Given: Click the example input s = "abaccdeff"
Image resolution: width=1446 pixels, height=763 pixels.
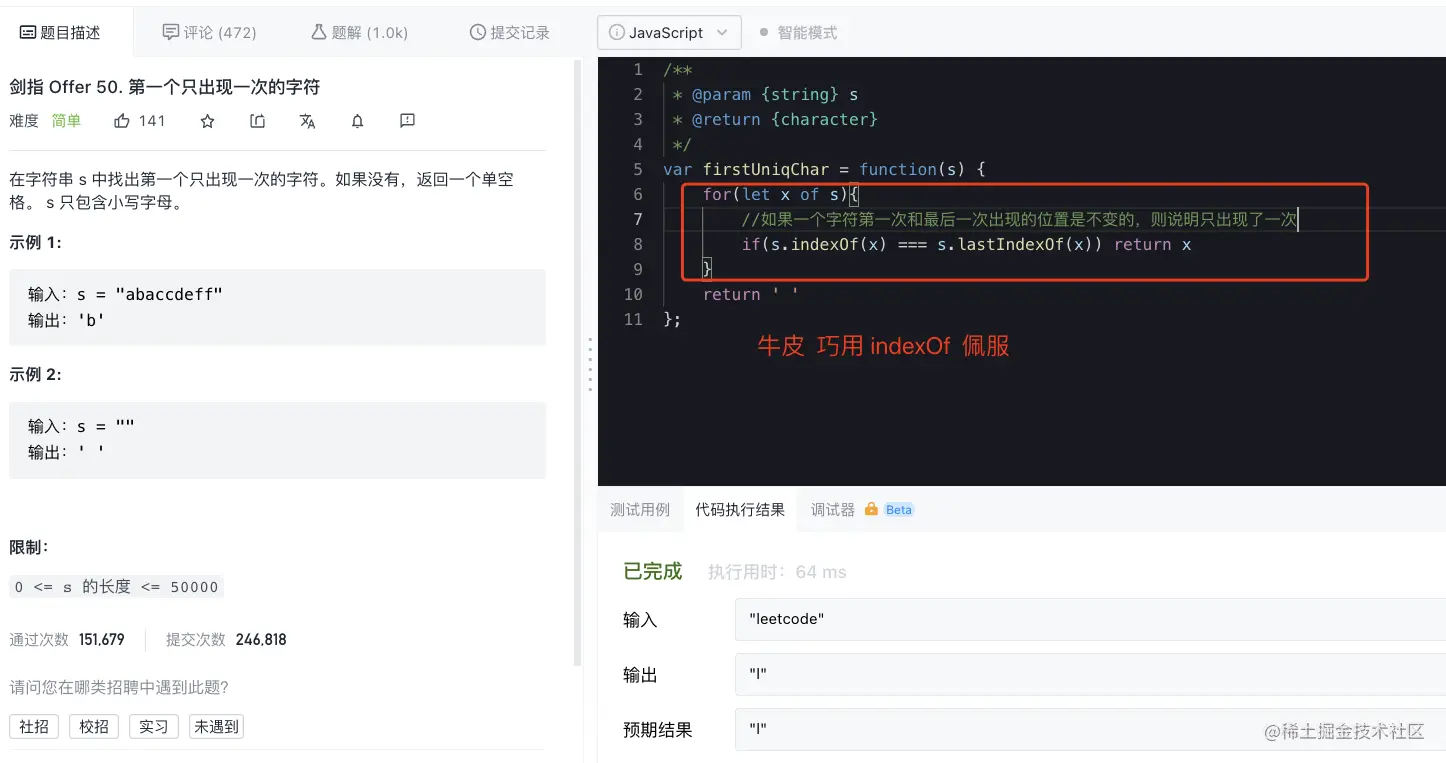Looking at the screenshot, I should (x=125, y=294).
